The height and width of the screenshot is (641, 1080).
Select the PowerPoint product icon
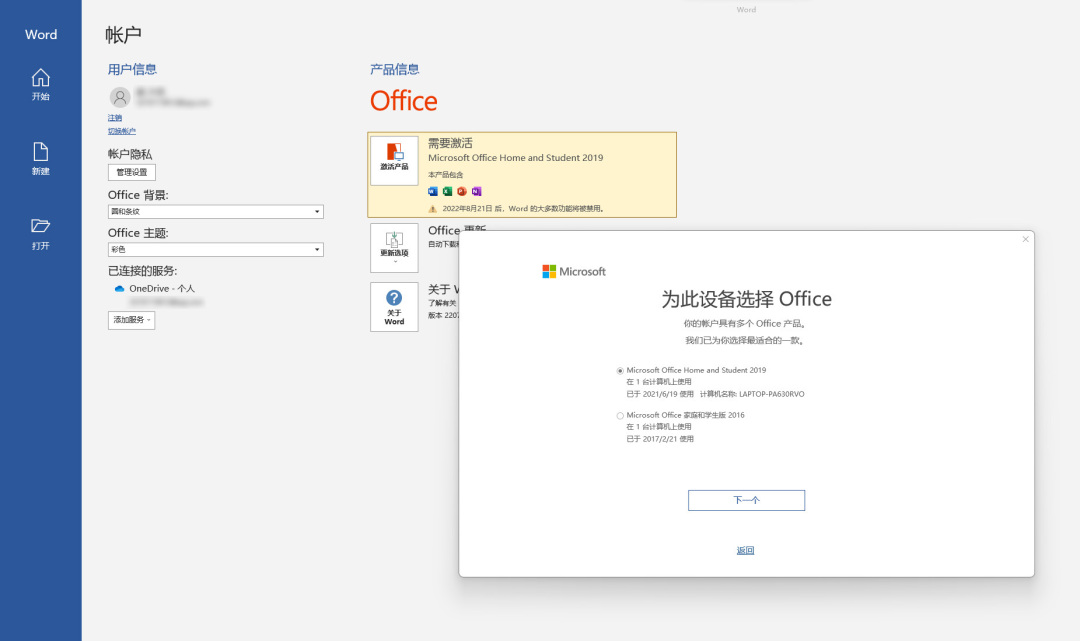(461, 191)
